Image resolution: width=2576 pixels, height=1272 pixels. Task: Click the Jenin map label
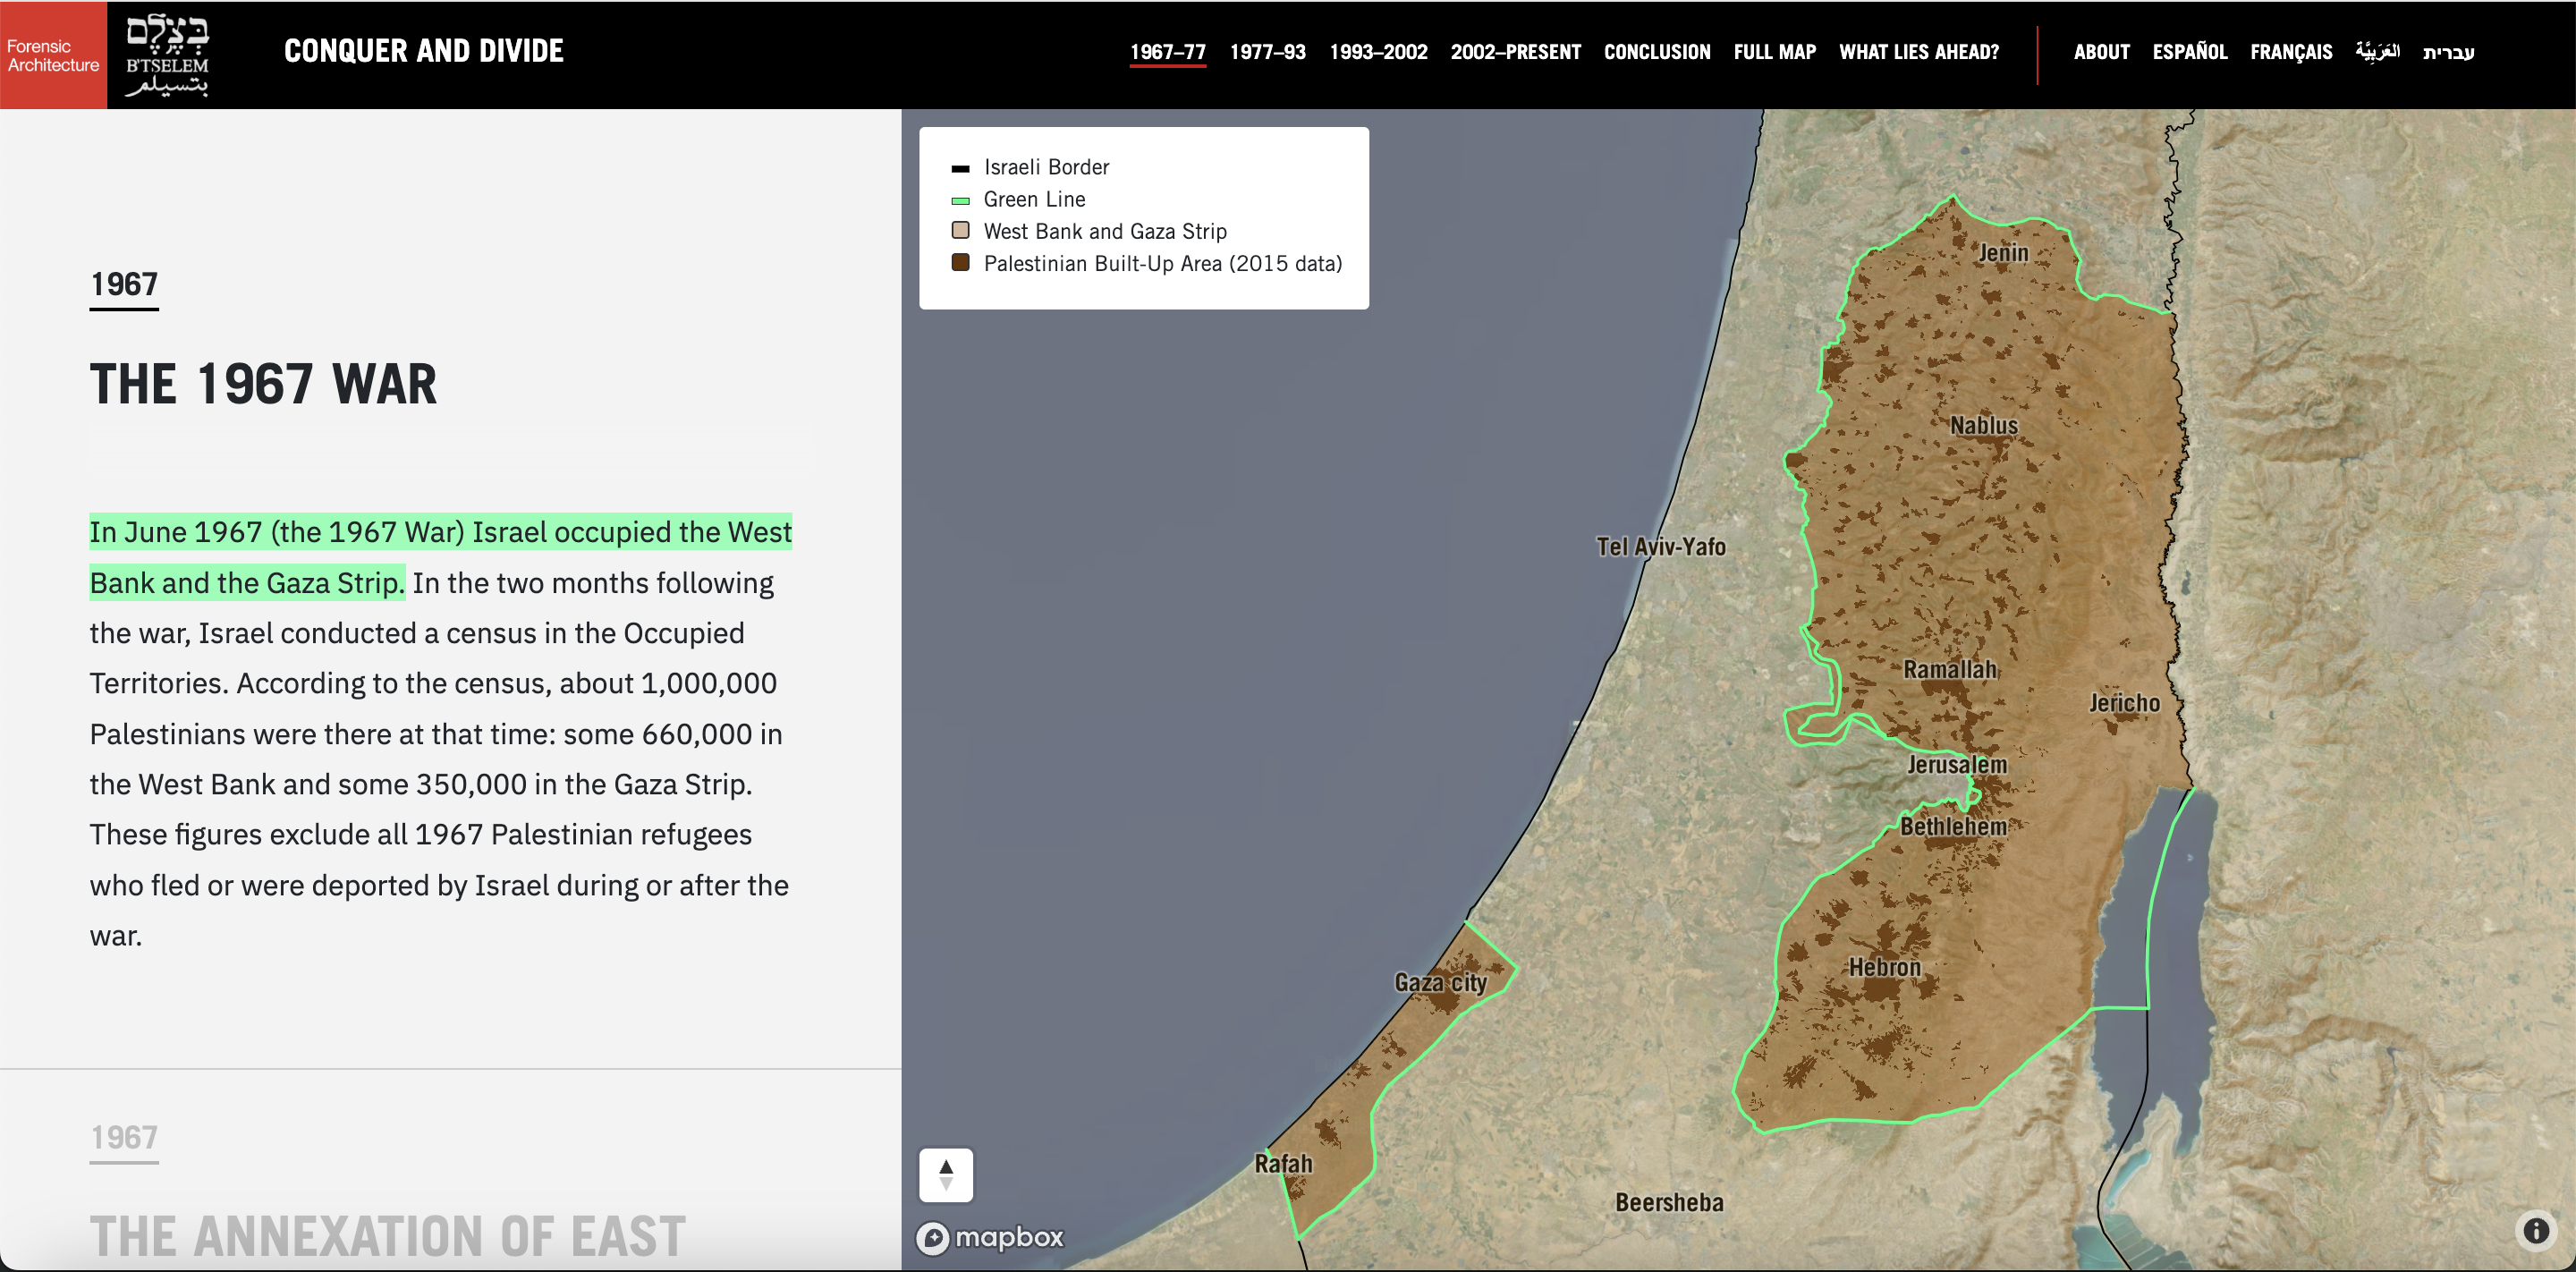(x=2003, y=253)
